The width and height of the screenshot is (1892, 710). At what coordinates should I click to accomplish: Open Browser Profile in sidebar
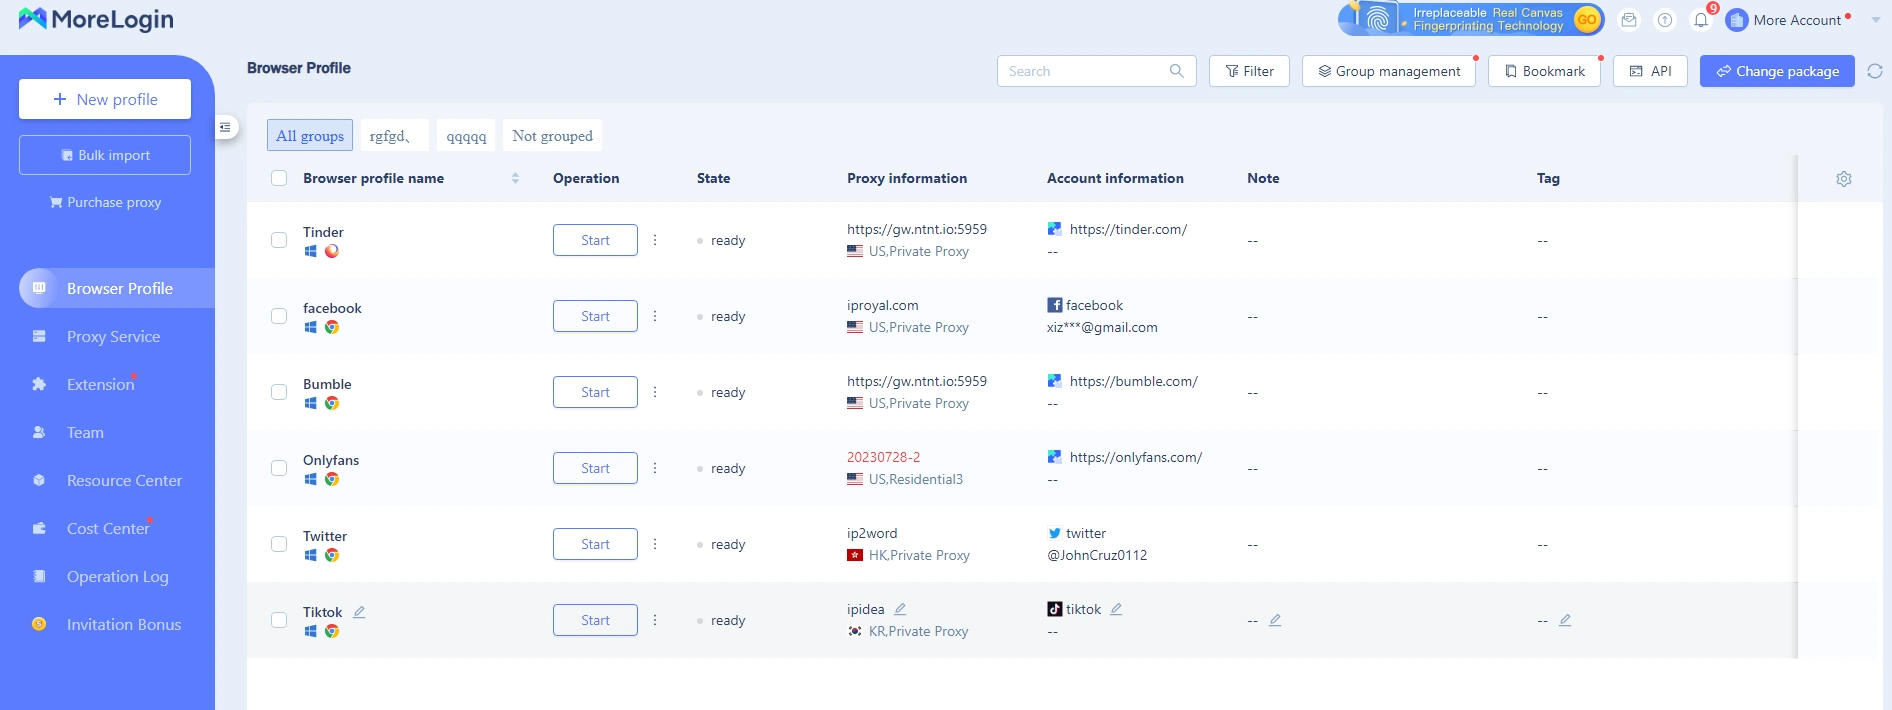point(117,288)
